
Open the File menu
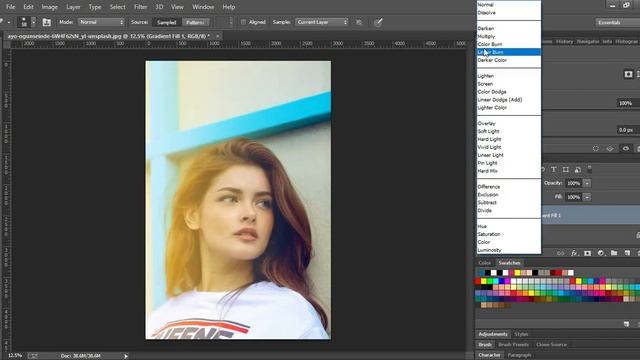(x=10, y=7)
